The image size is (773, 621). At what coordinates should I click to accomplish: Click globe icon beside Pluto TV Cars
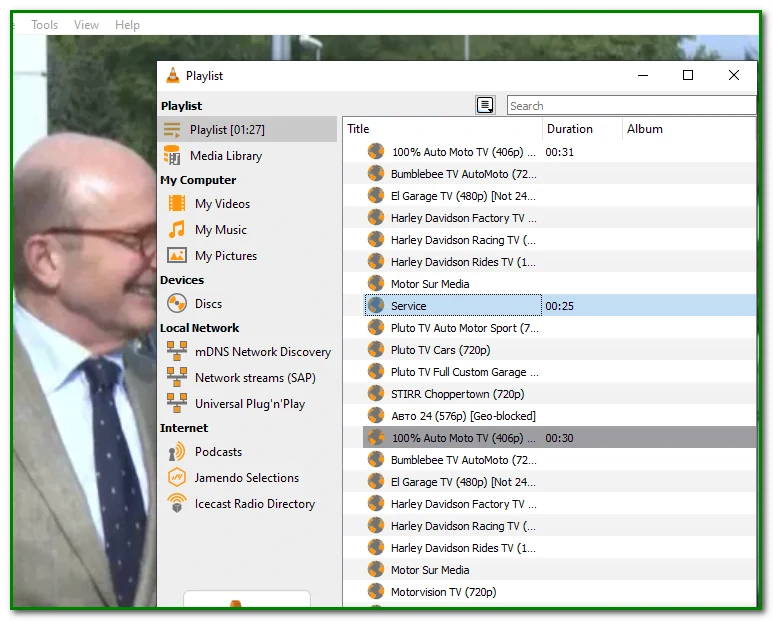pyautogui.click(x=376, y=350)
